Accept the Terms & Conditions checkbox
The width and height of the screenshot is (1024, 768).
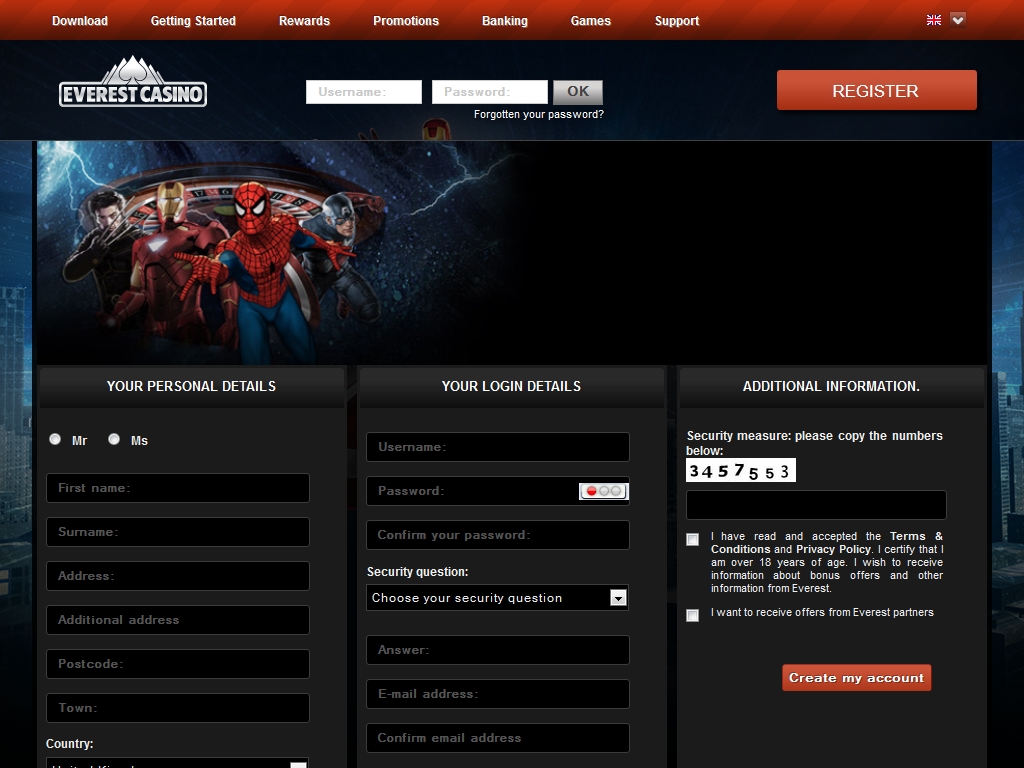point(692,540)
